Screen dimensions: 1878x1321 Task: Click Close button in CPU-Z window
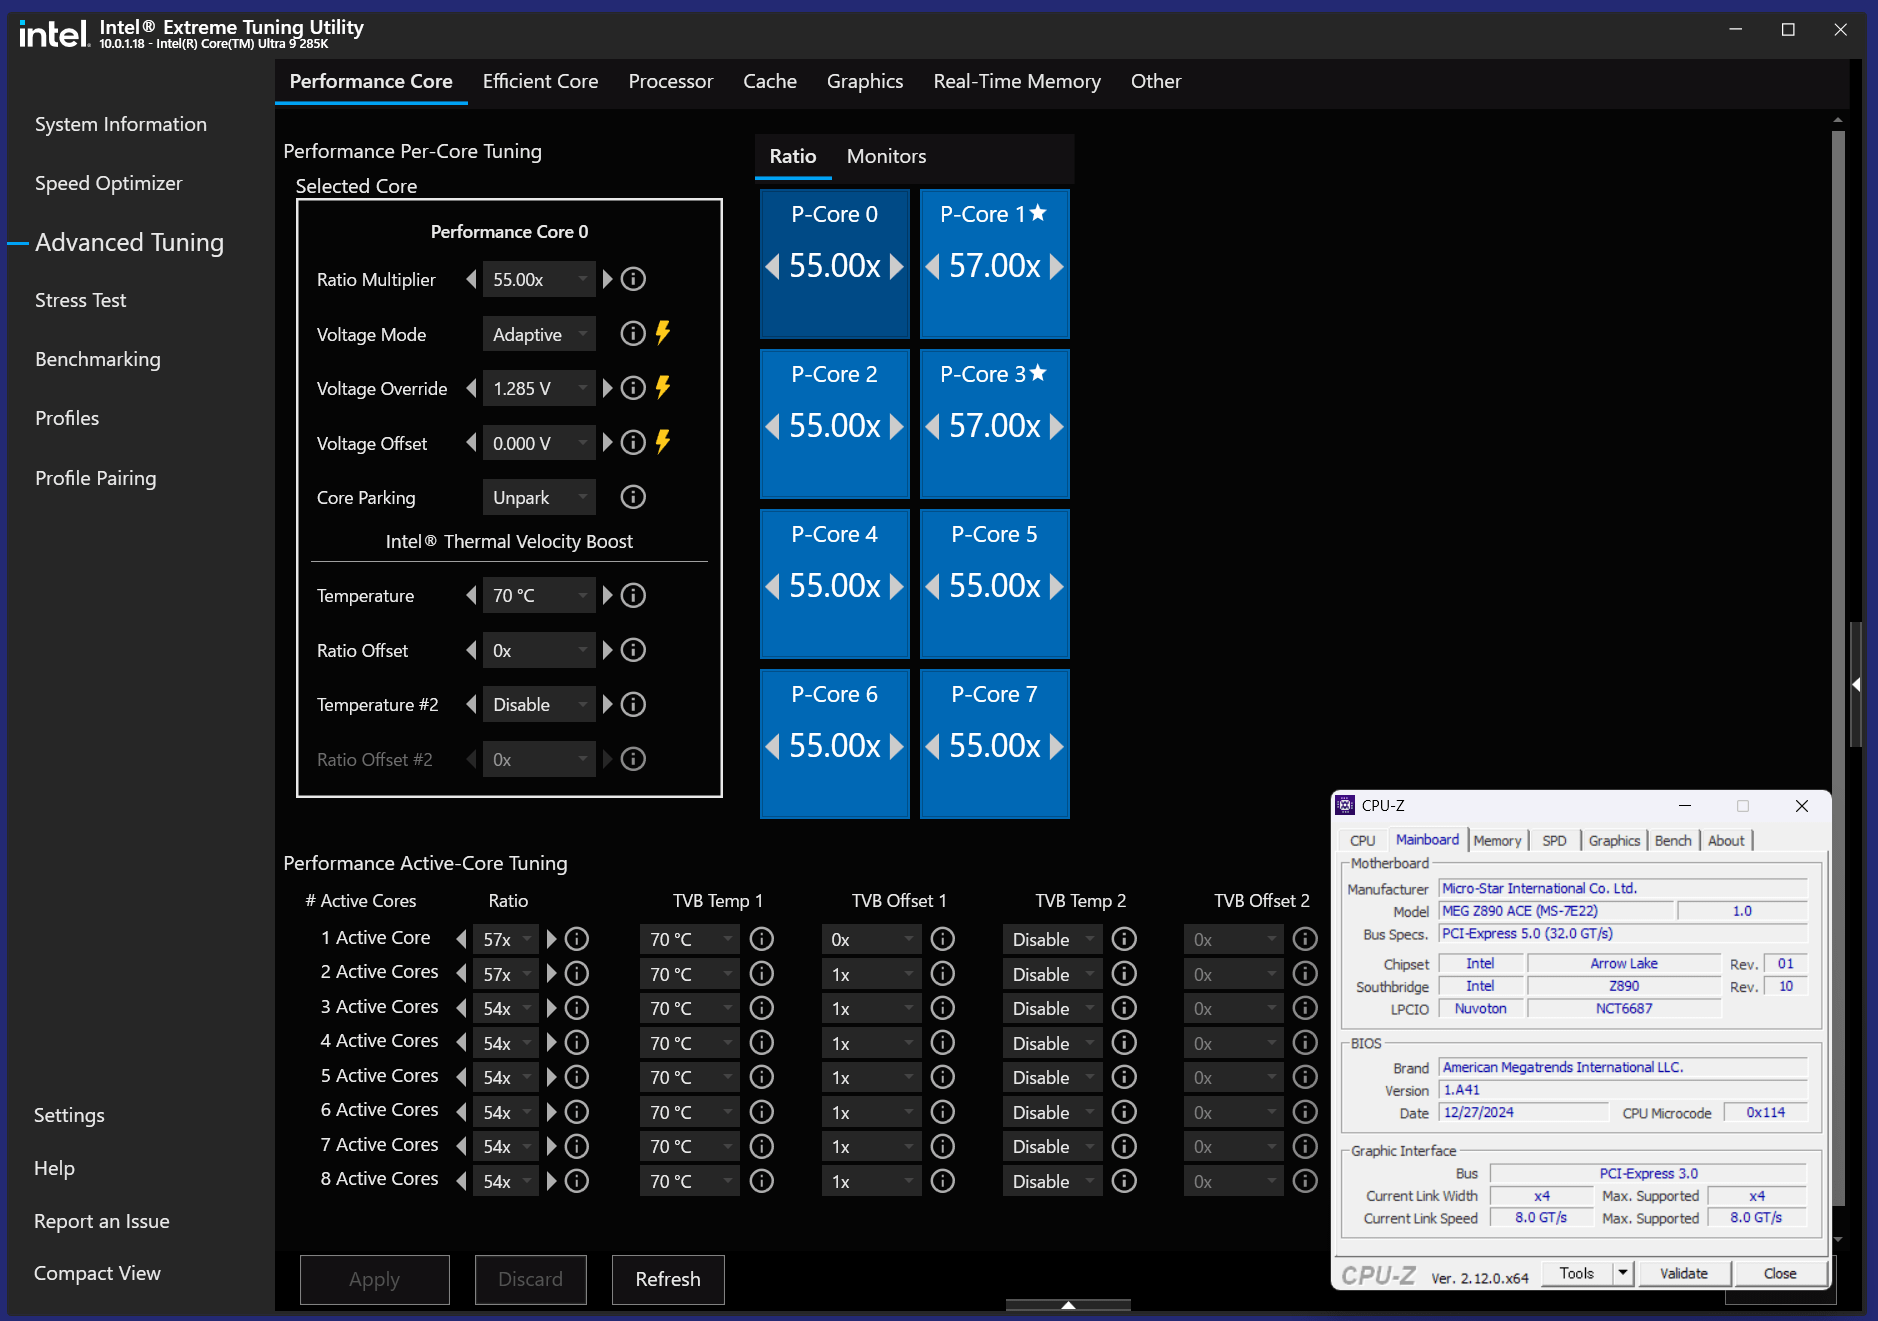click(x=1780, y=1273)
